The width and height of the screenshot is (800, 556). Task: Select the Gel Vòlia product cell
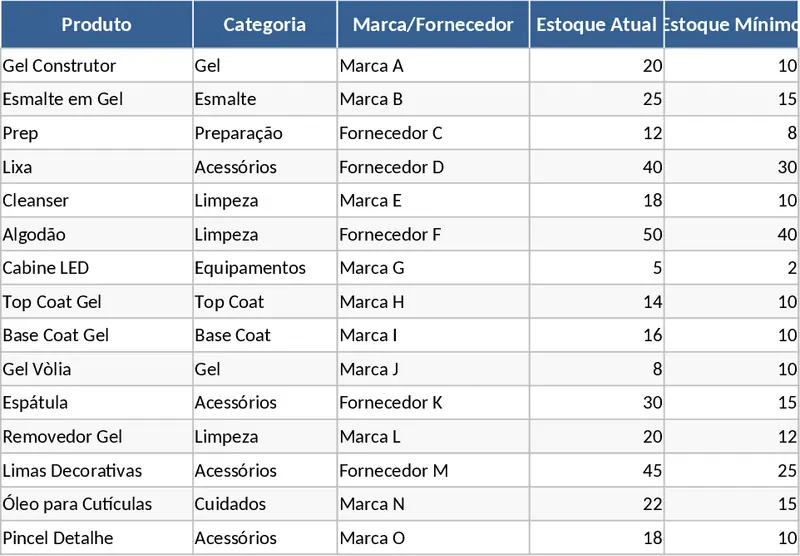96,369
